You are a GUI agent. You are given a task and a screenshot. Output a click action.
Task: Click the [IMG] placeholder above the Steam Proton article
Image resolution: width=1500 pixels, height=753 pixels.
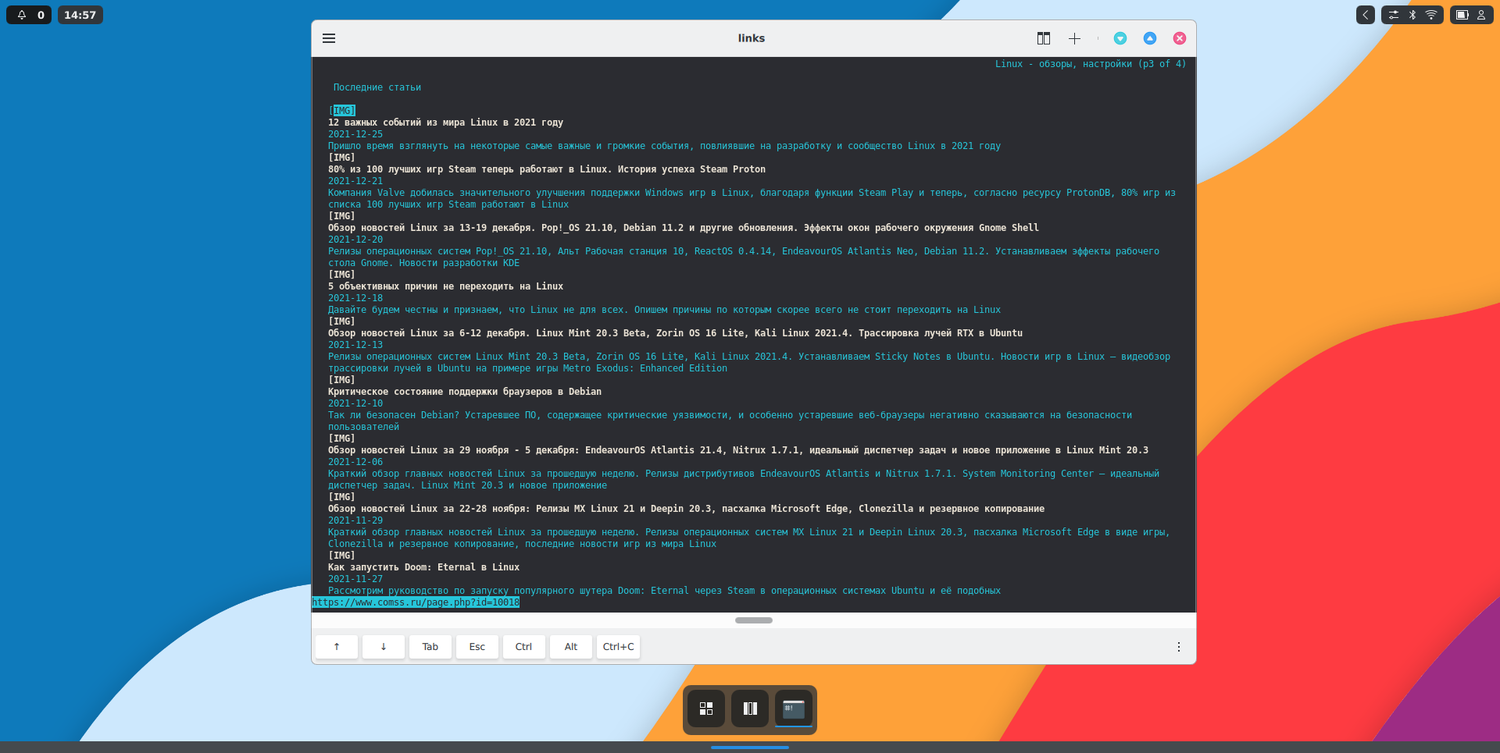tap(342, 157)
